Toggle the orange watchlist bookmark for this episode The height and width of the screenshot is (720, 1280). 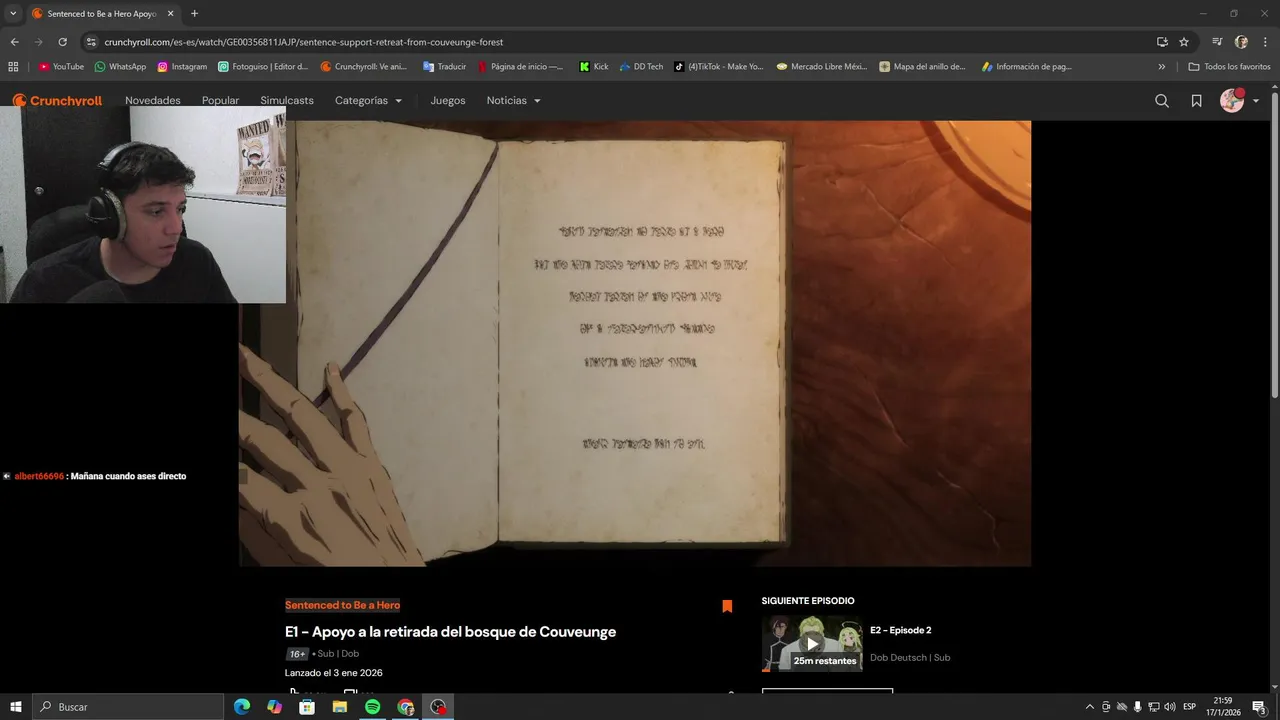click(x=727, y=606)
